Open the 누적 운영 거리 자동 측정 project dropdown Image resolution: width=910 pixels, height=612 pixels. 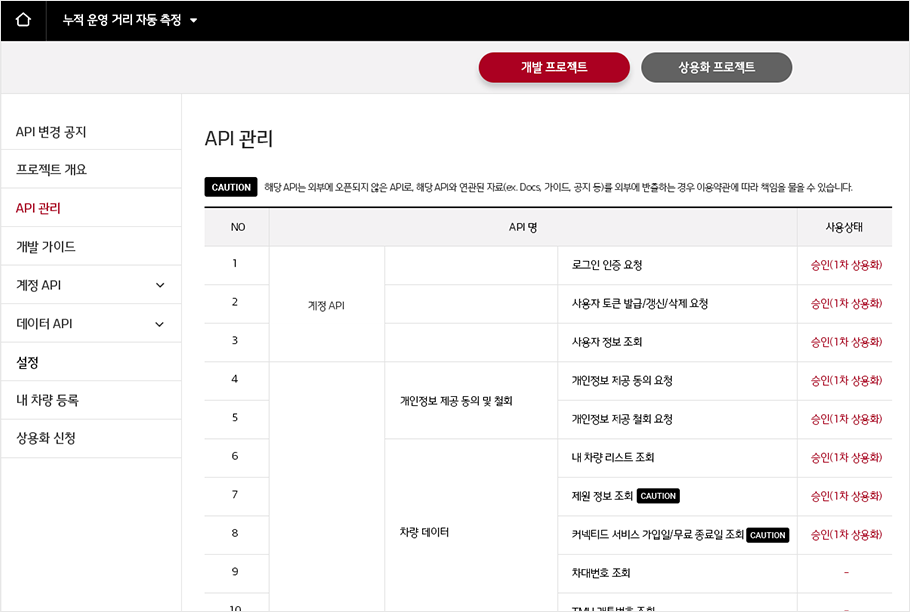point(193,20)
